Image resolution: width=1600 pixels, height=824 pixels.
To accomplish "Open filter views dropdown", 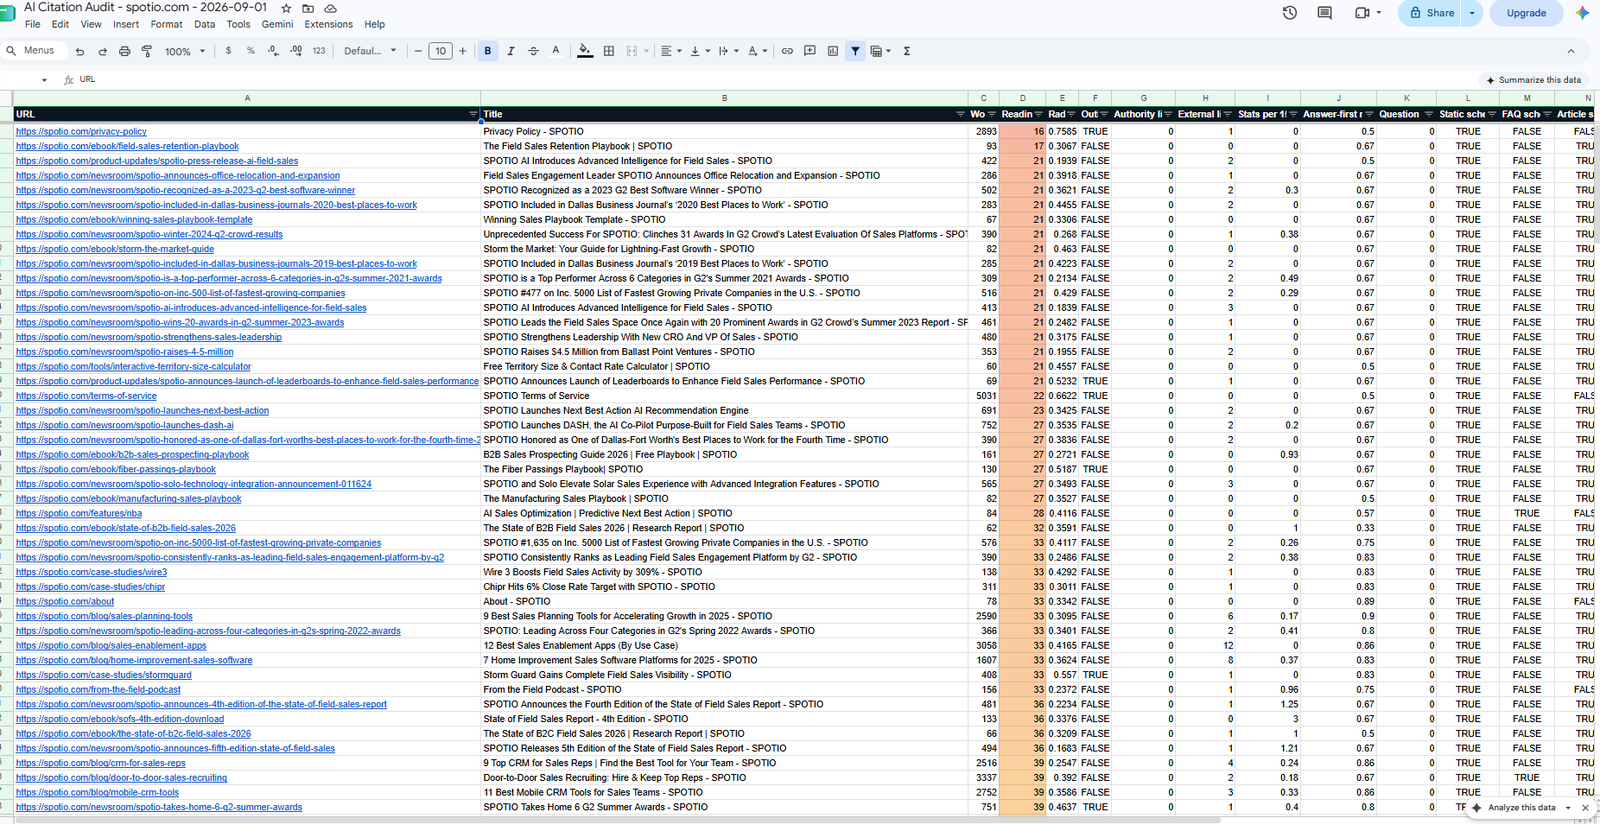I will point(880,51).
